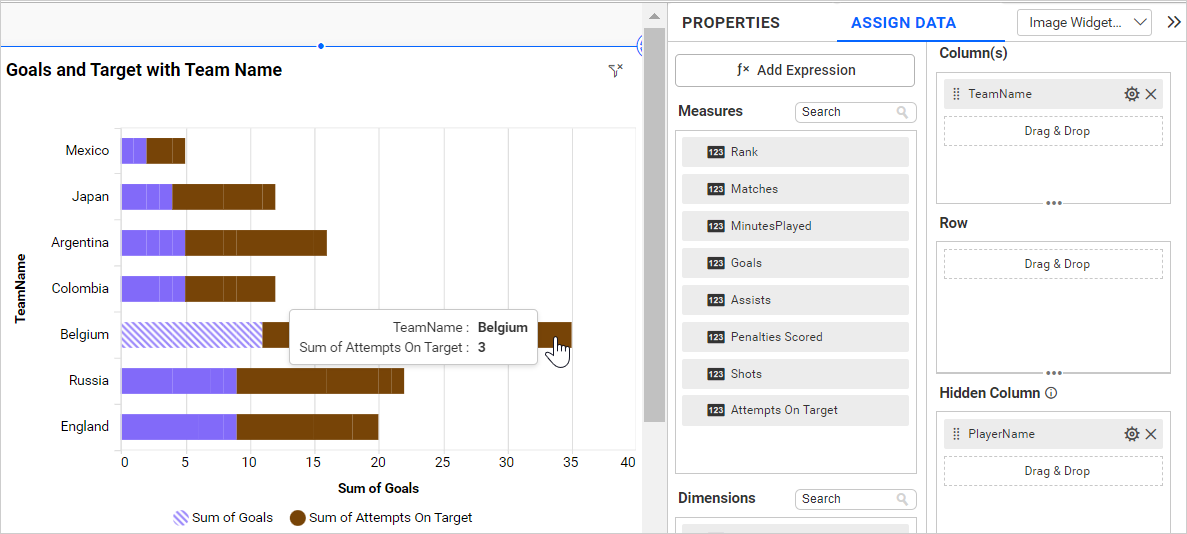Remove TeamName from Column(s)
1187x534 pixels.
(x=1151, y=94)
